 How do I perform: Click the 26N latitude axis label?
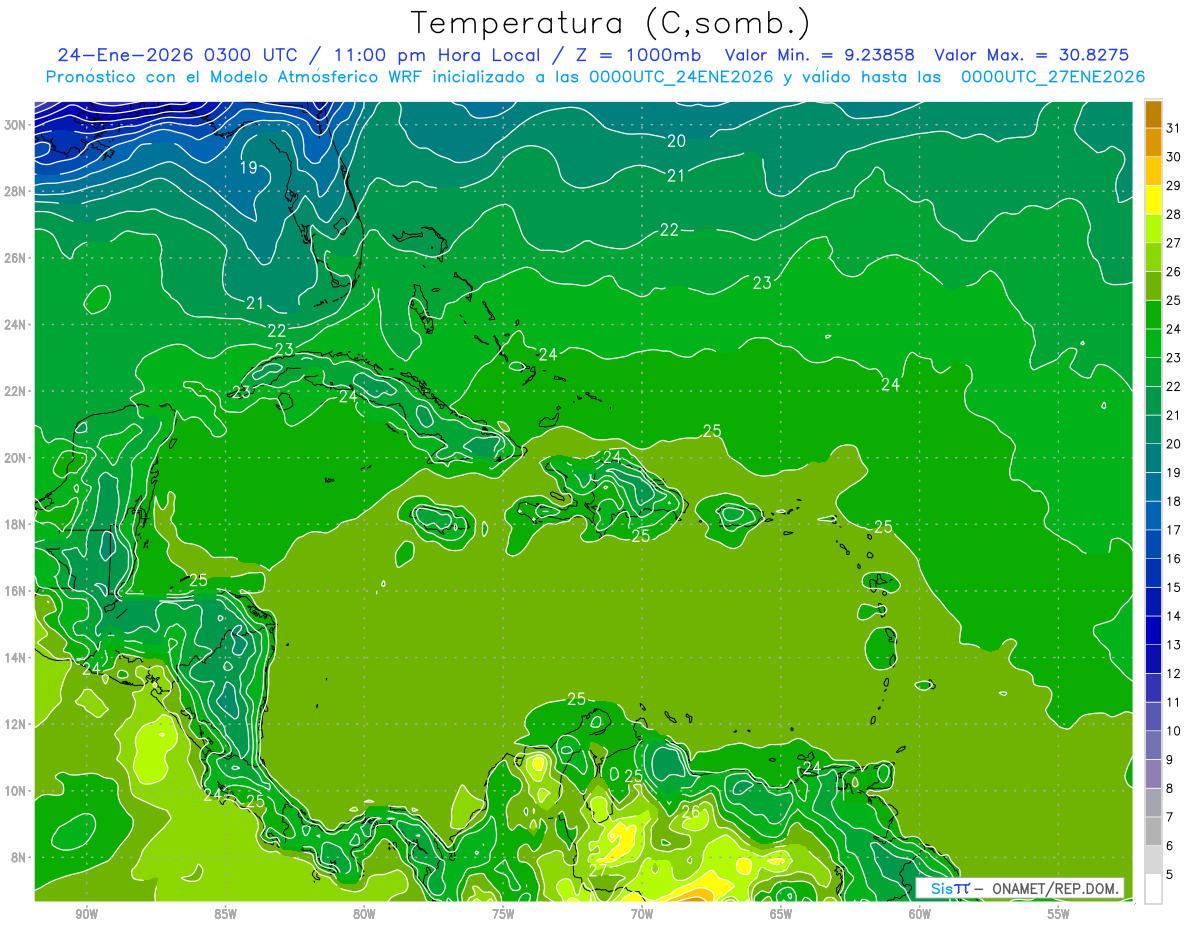click(x=14, y=258)
